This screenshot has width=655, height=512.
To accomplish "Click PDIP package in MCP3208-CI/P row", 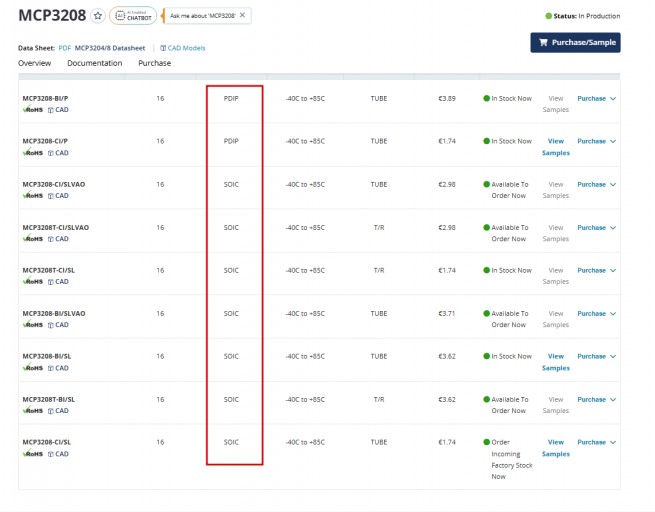I will (x=231, y=141).
